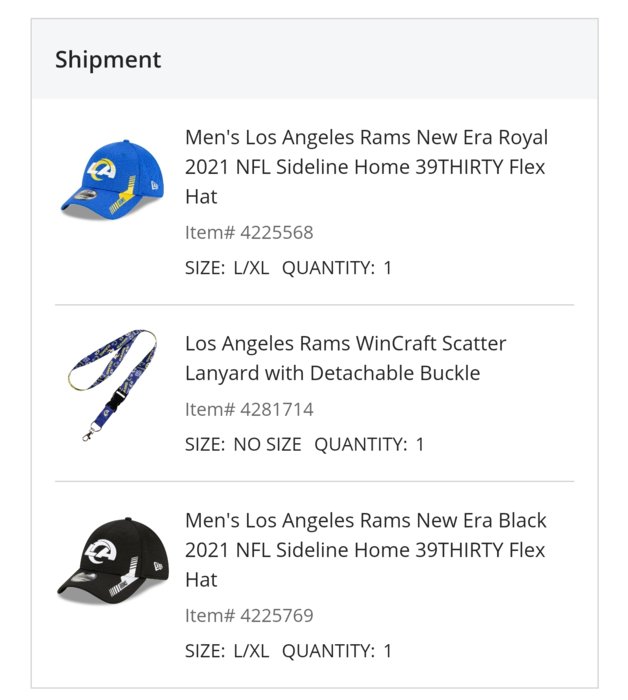Select the Item# 4225769 text
The width and height of the screenshot is (628, 700).
pyautogui.click(x=249, y=616)
